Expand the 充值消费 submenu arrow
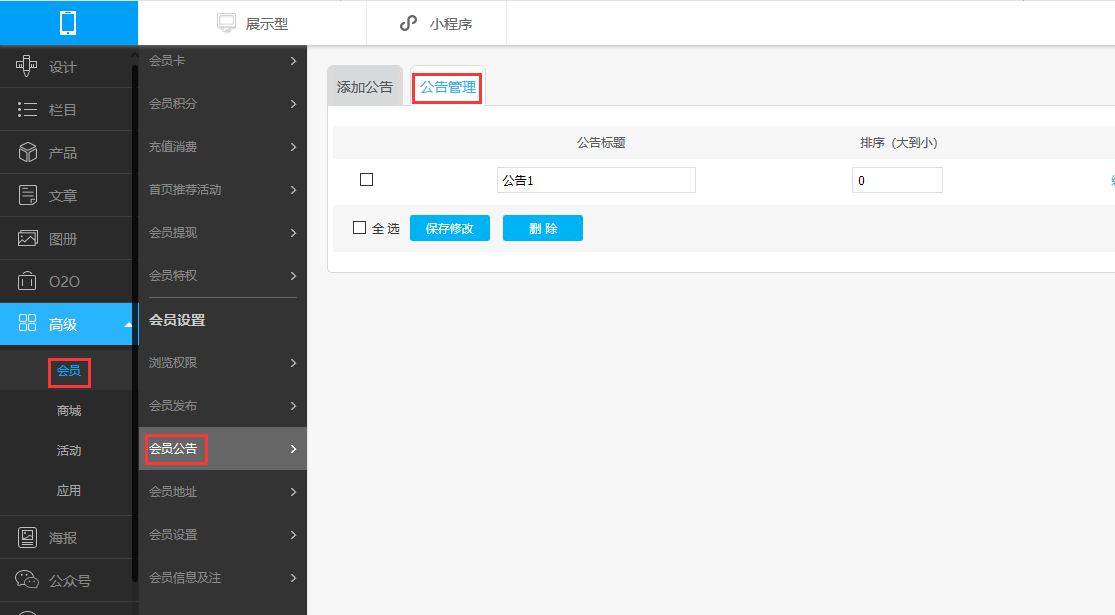The image size is (1115, 615). coord(293,147)
